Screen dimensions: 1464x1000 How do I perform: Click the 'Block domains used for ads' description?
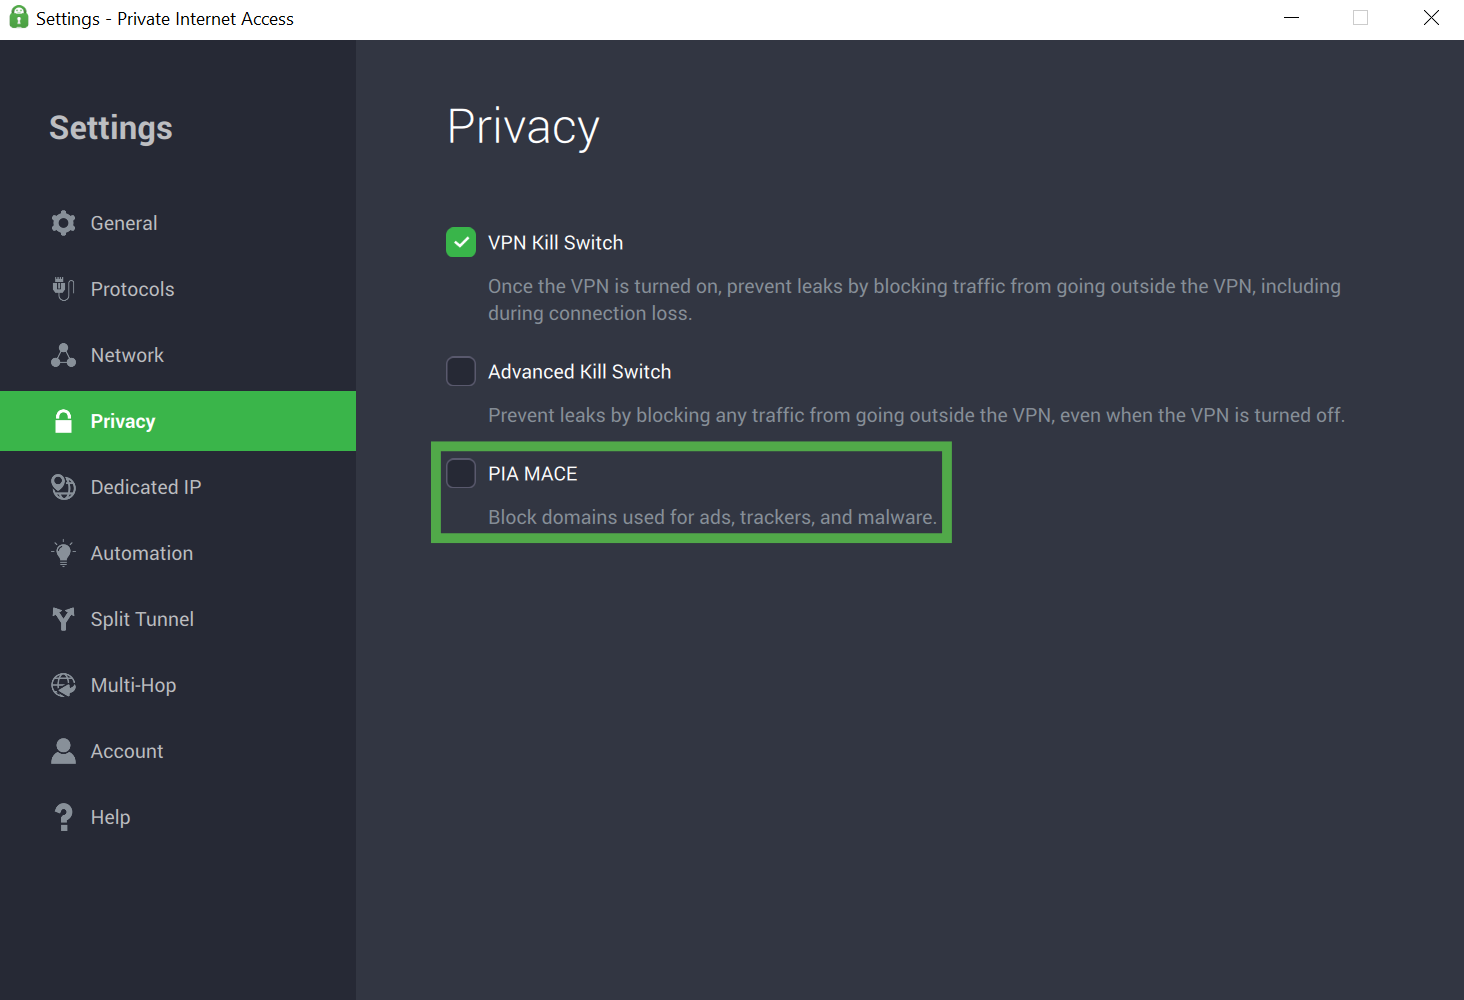712,517
